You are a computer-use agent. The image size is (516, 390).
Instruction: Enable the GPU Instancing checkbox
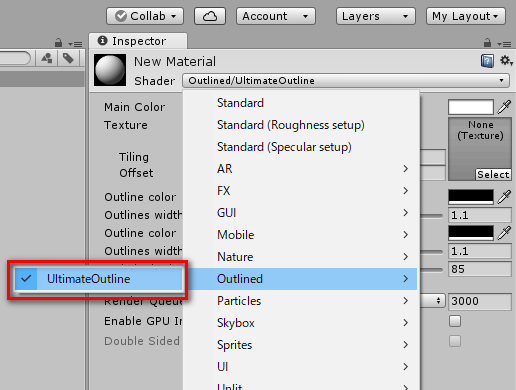click(x=455, y=321)
